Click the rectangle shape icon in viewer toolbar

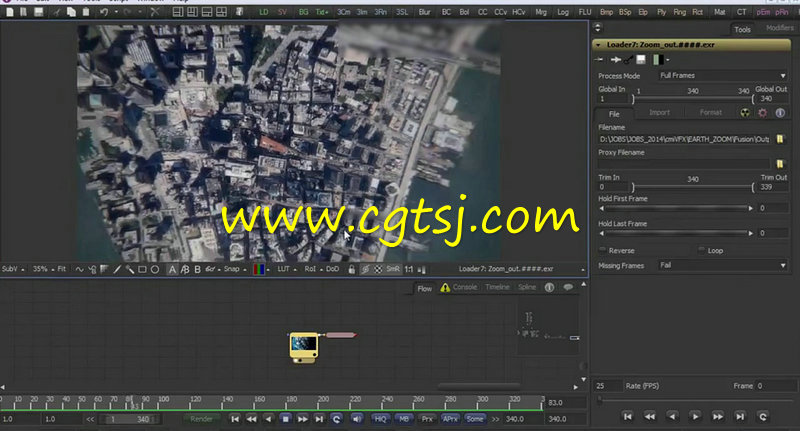click(142, 269)
